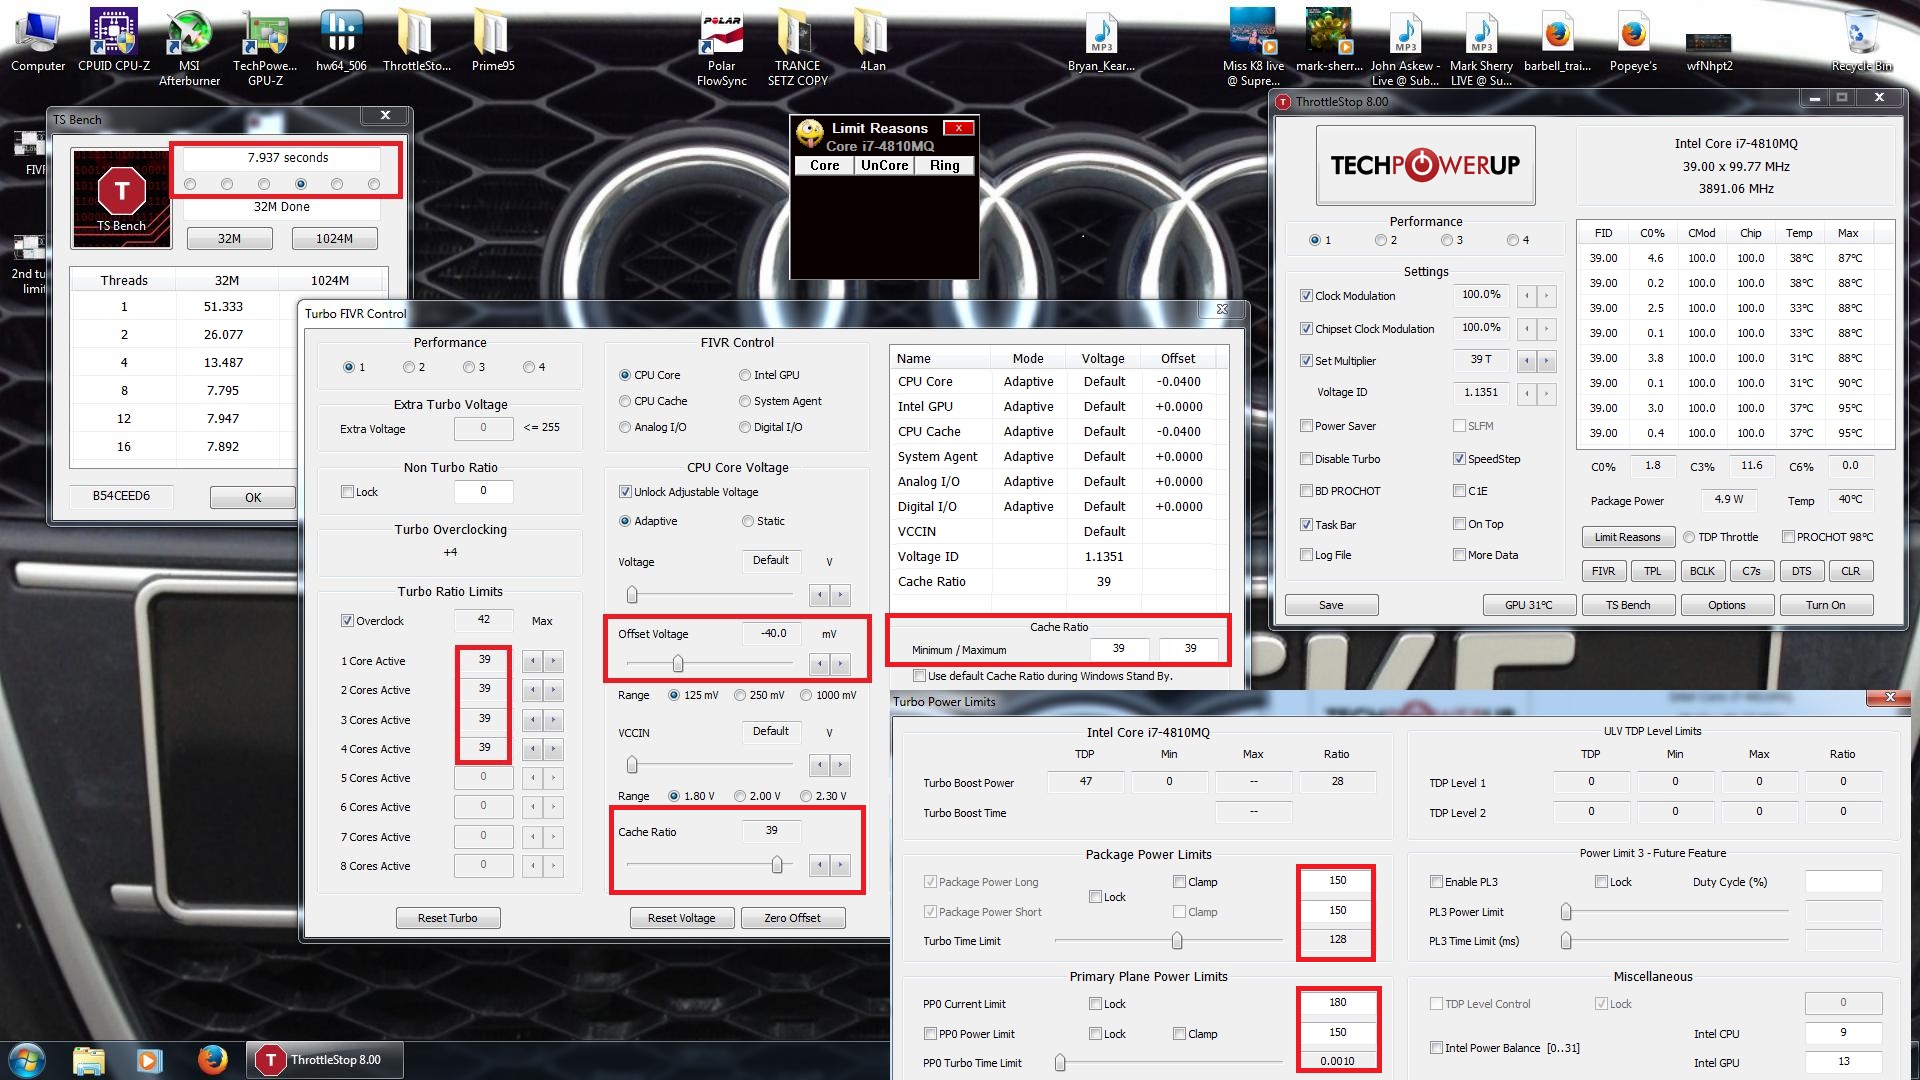Open the Polar FlowSync desktop shortcut
This screenshot has height=1080, width=1920.
(x=721, y=47)
